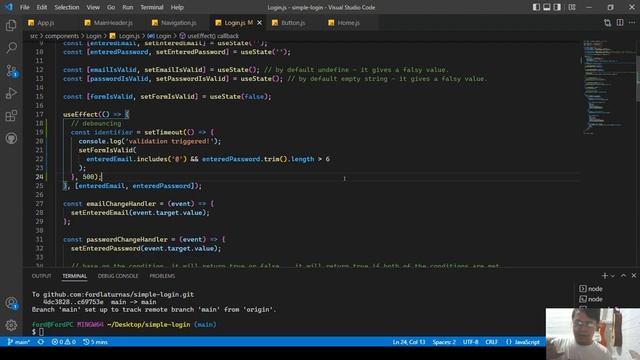Maximize the panel with the chevron icon
Screen dimensions: 640x360
click(x=623, y=276)
